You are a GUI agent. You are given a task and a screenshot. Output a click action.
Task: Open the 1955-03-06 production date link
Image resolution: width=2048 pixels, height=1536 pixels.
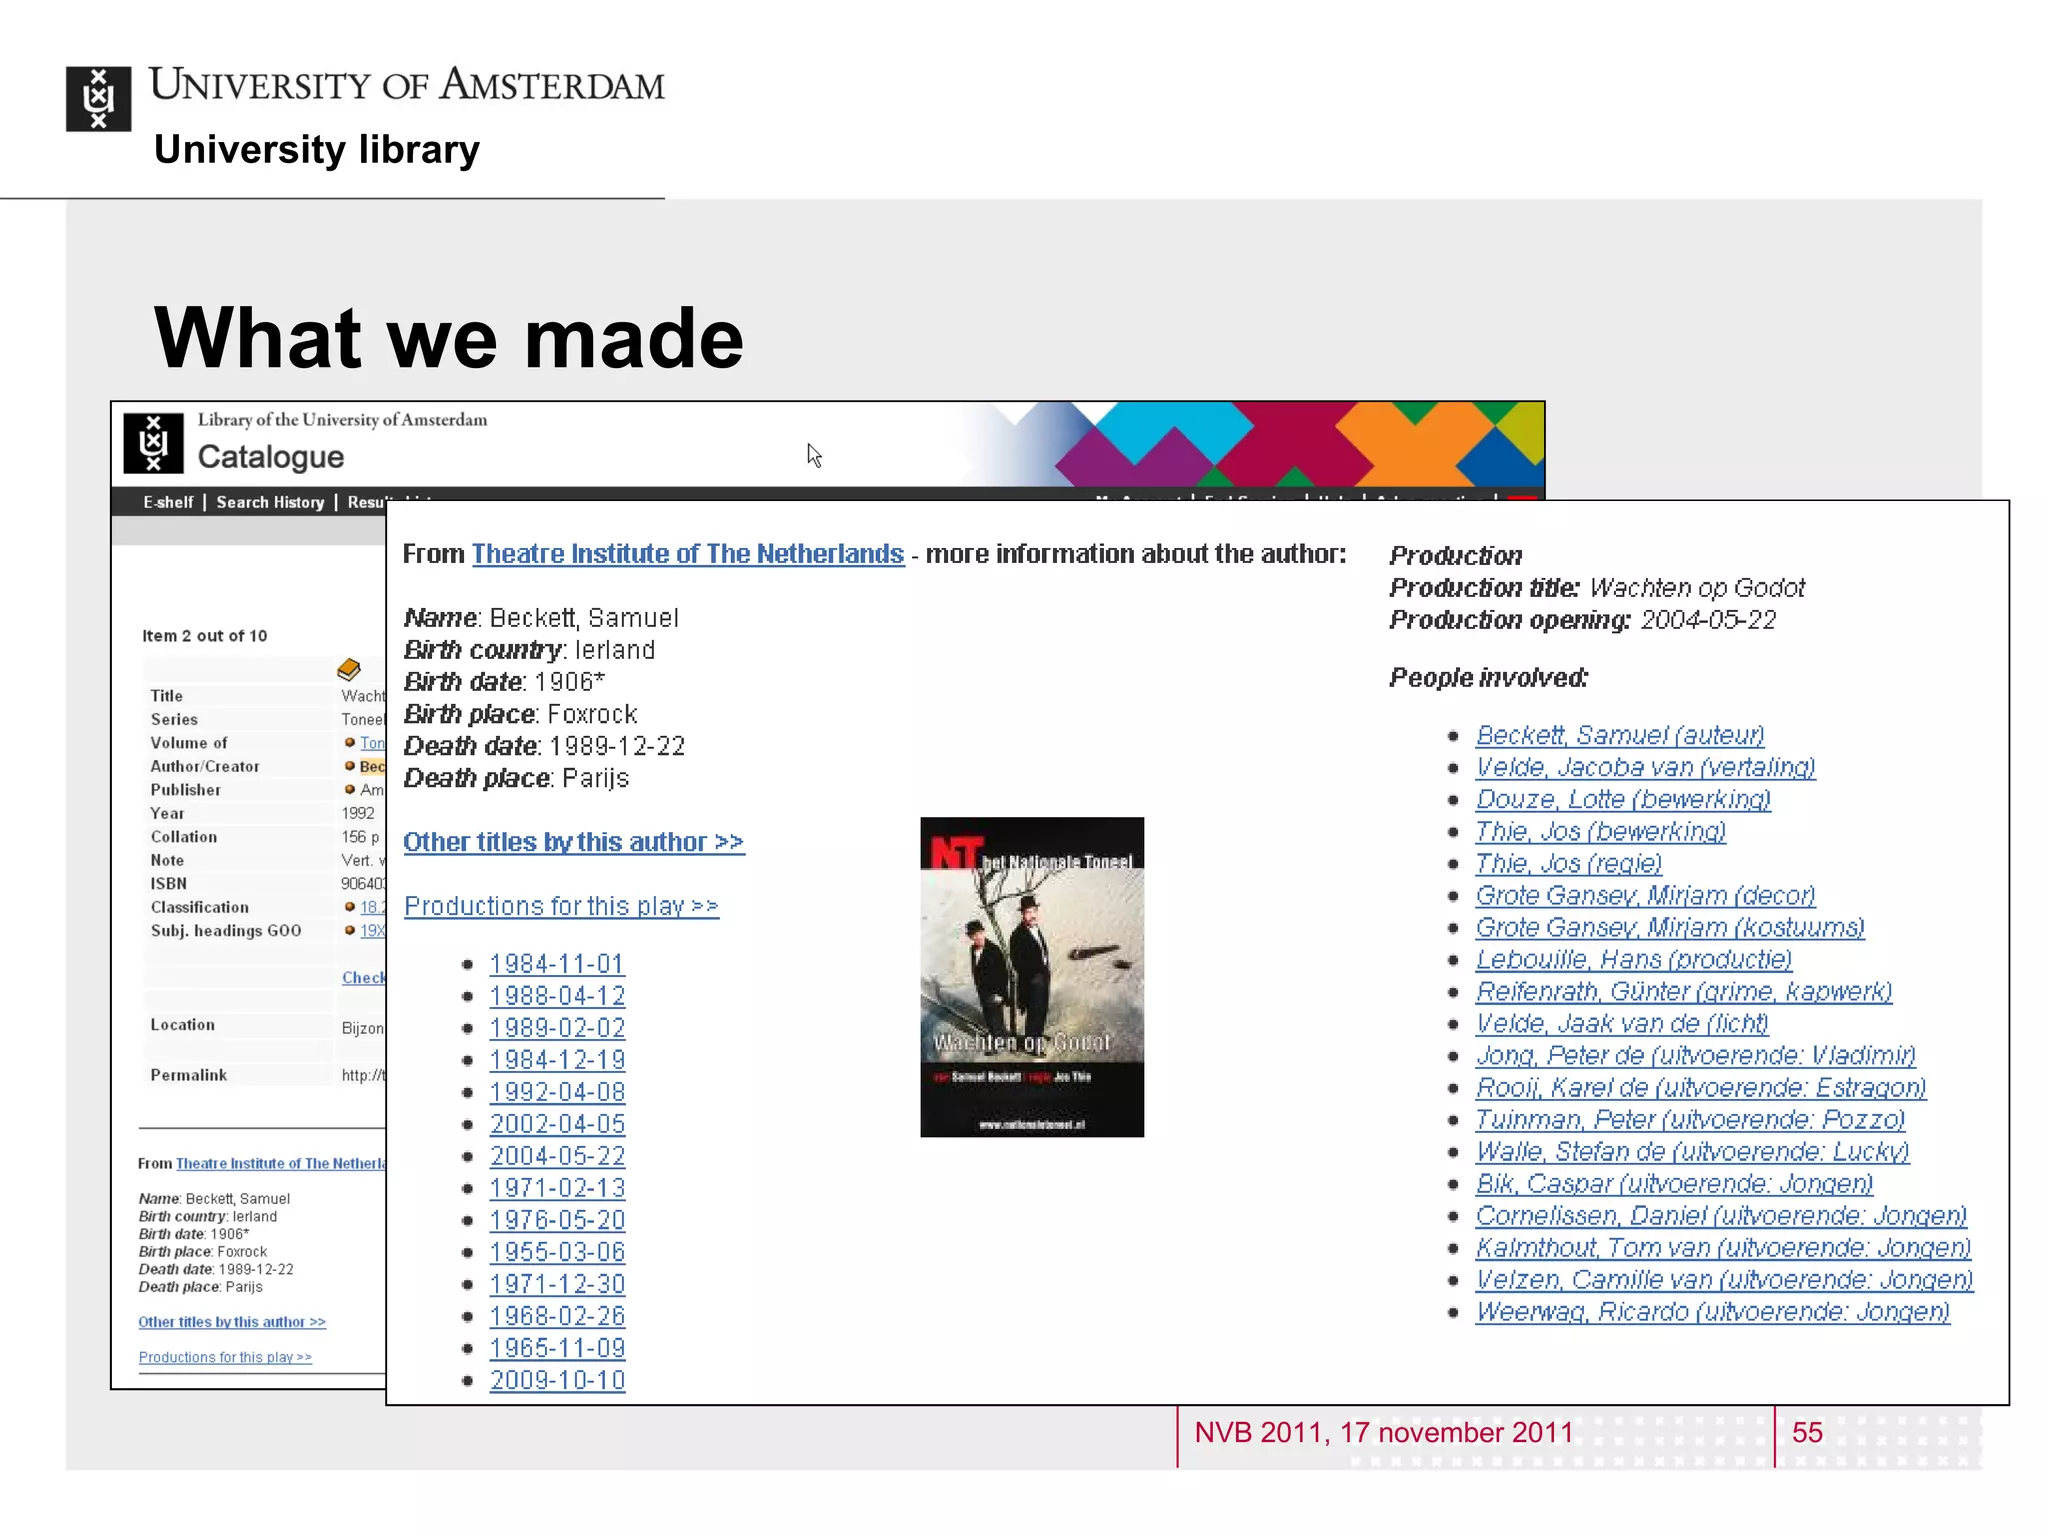coord(557,1252)
